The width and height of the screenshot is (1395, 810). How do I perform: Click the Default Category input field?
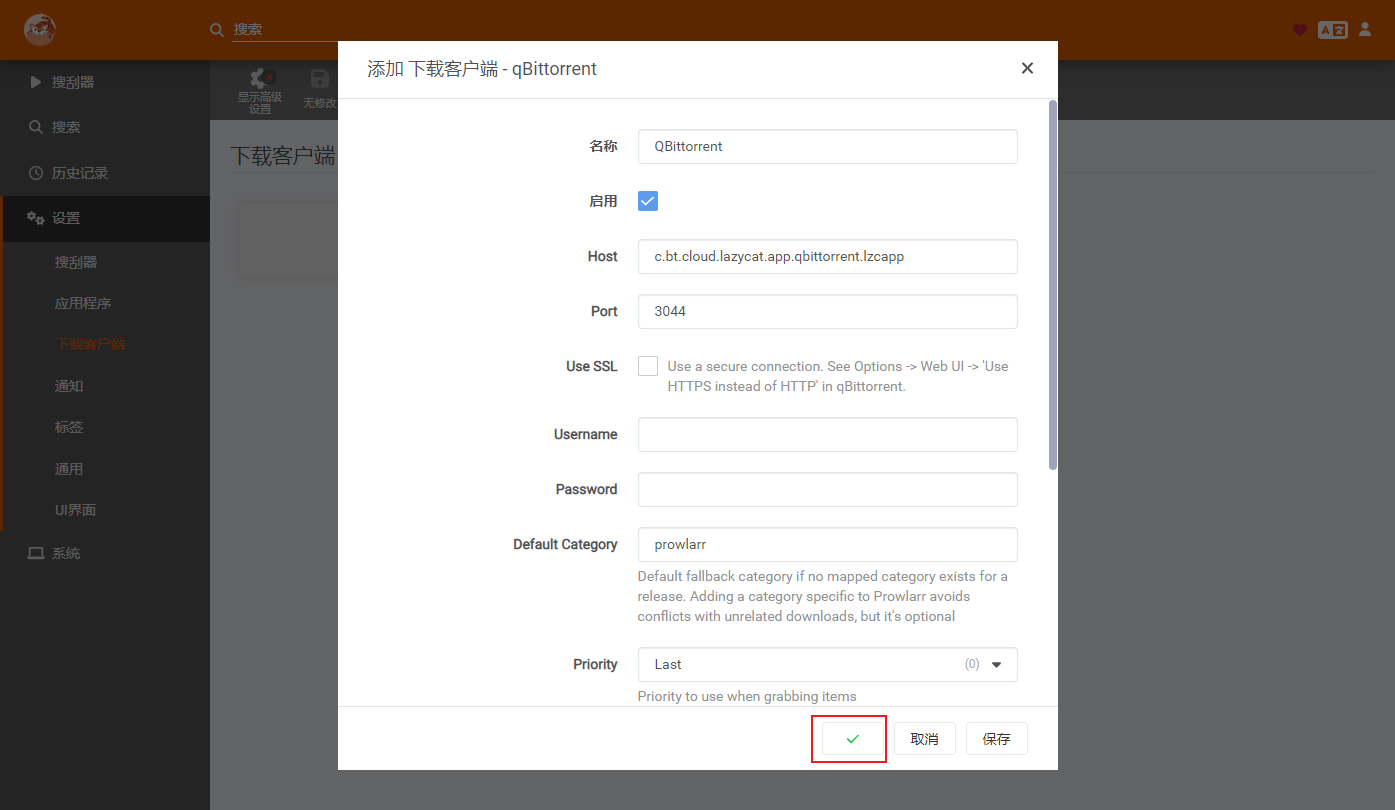[828, 544]
